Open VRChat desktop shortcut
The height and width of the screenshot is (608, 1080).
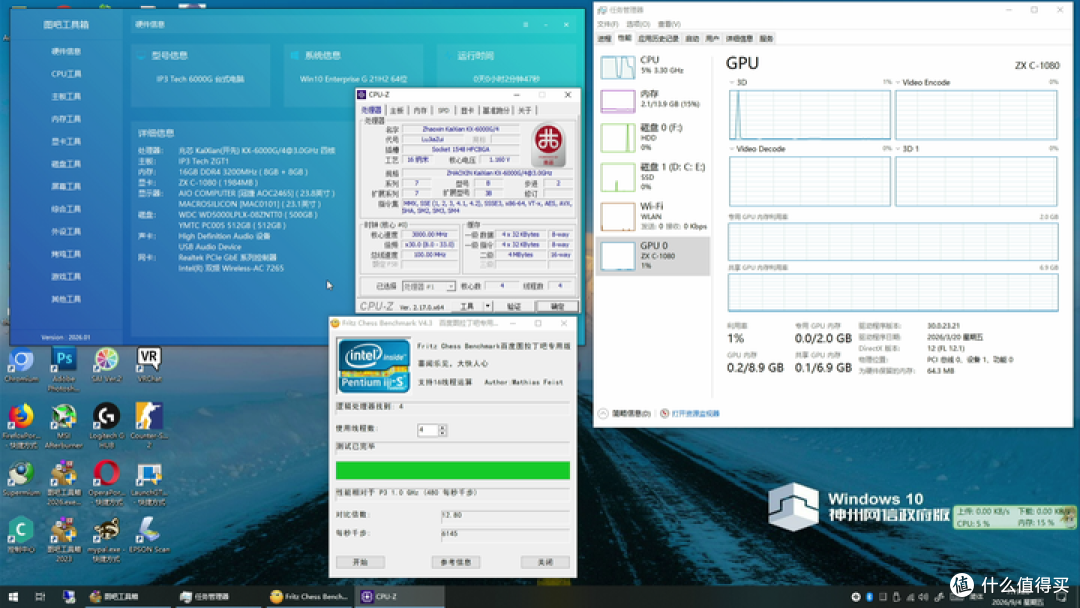coord(149,365)
